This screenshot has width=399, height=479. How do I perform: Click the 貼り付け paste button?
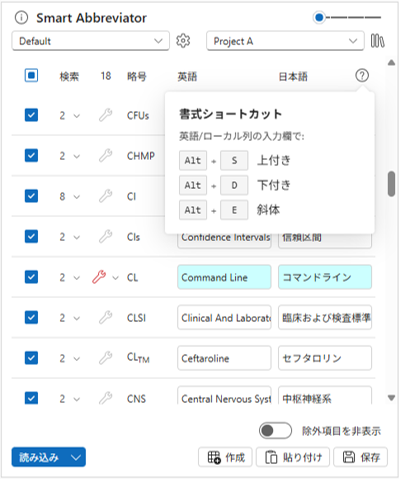pyautogui.click(x=293, y=457)
